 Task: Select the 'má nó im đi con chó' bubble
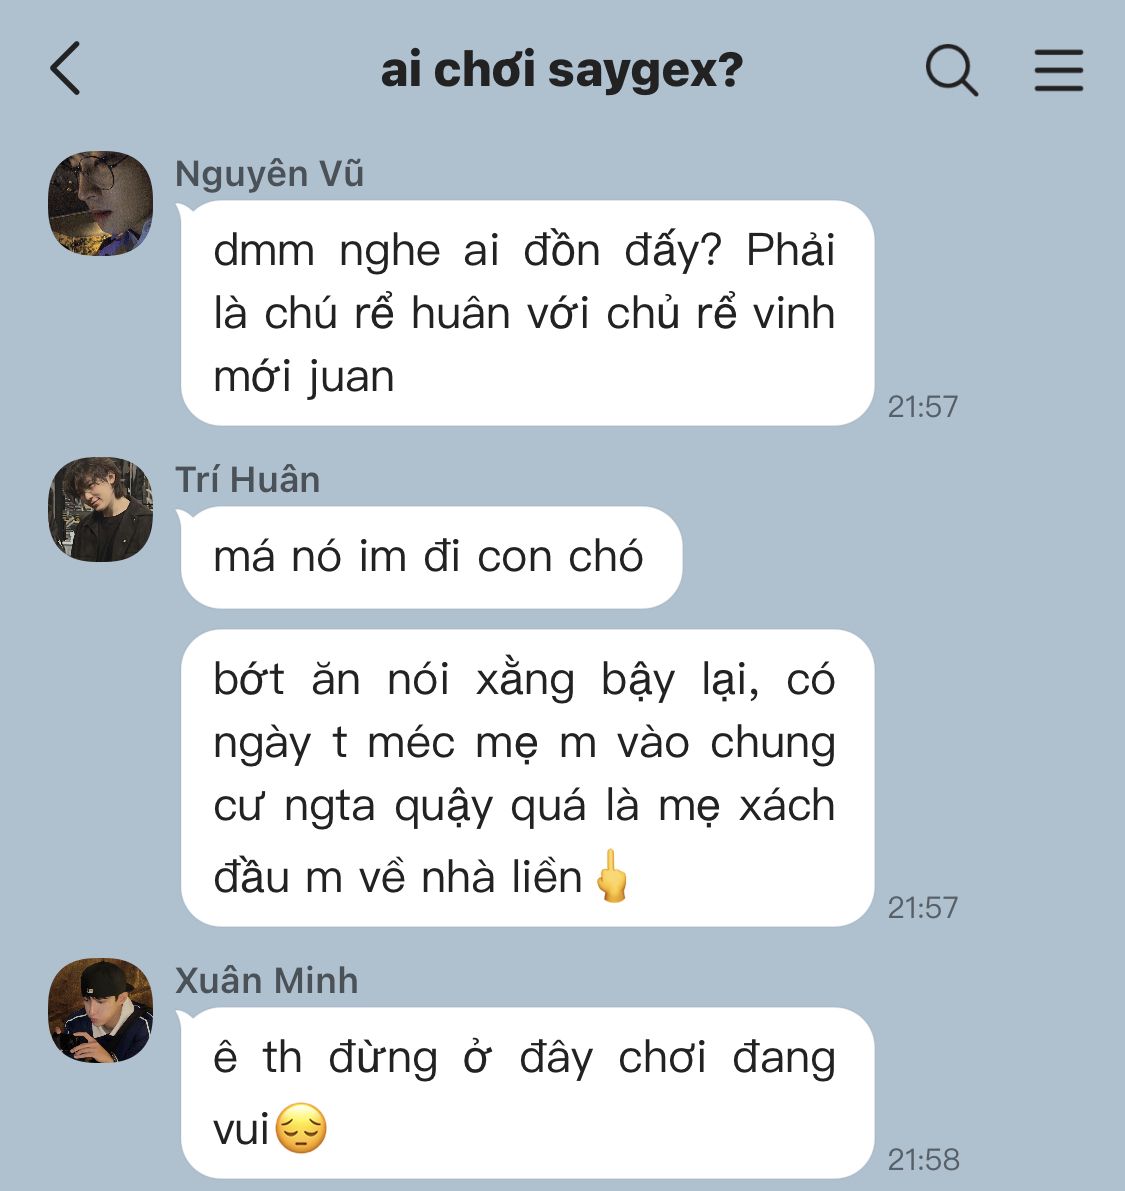tap(431, 557)
